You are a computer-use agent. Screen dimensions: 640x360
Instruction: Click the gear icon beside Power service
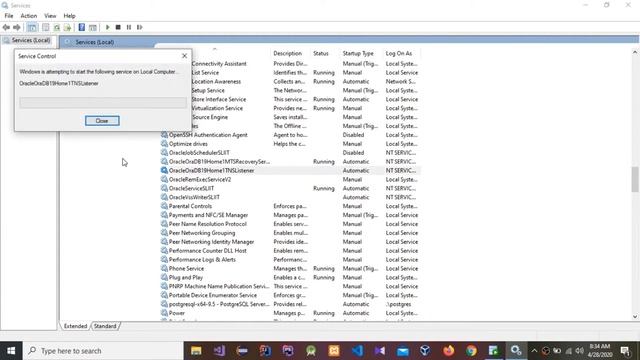coord(164,313)
